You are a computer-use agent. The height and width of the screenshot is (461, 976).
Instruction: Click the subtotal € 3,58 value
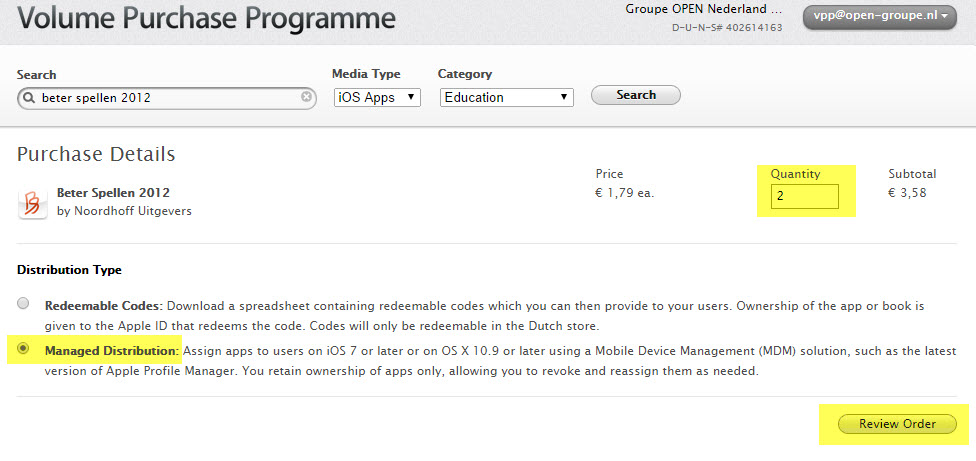tap(907, 193)
